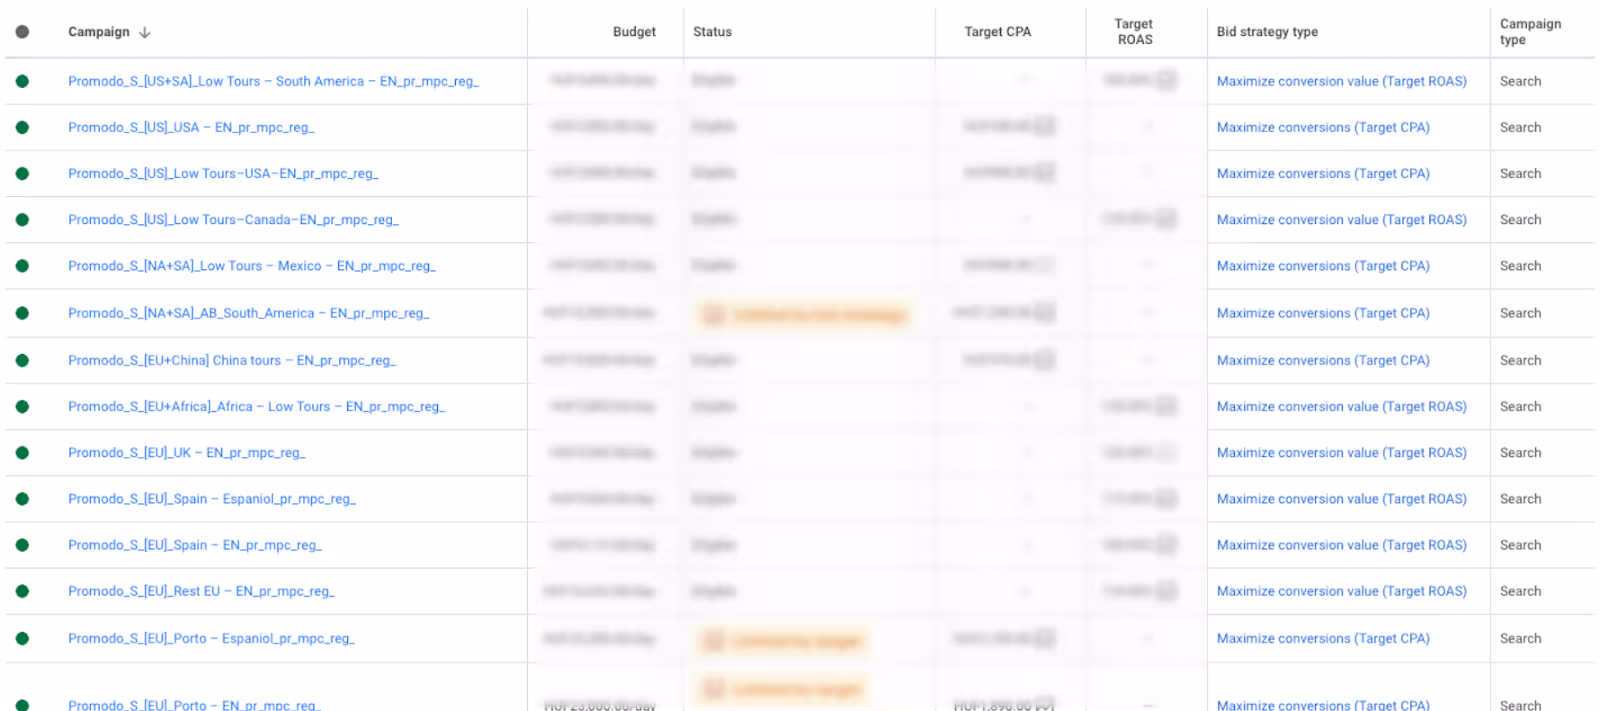Click green status dot for Low Tours Mexico campaign
Viewport: 1600px width, 711px height.
pyautogui.click(x=22, y=266)
